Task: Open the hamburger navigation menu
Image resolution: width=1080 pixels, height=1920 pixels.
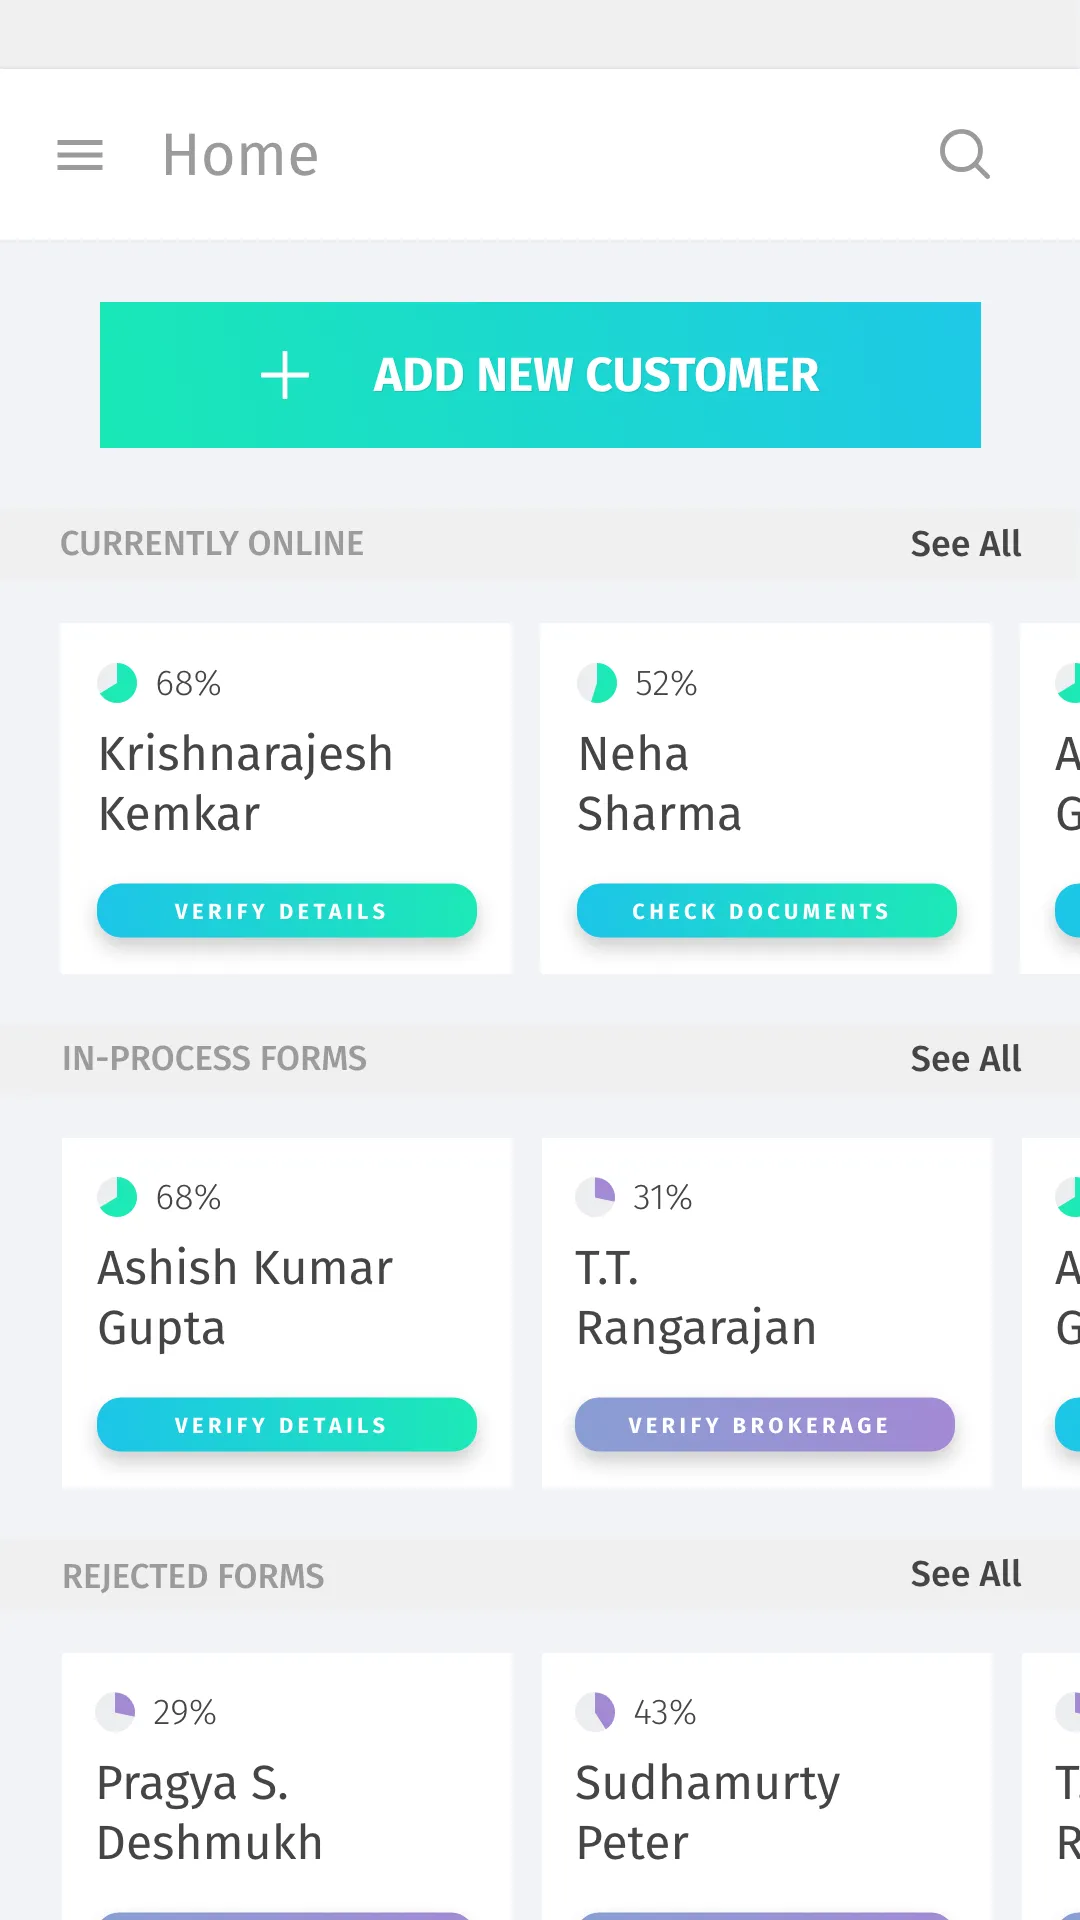Action: pos(80,155)
